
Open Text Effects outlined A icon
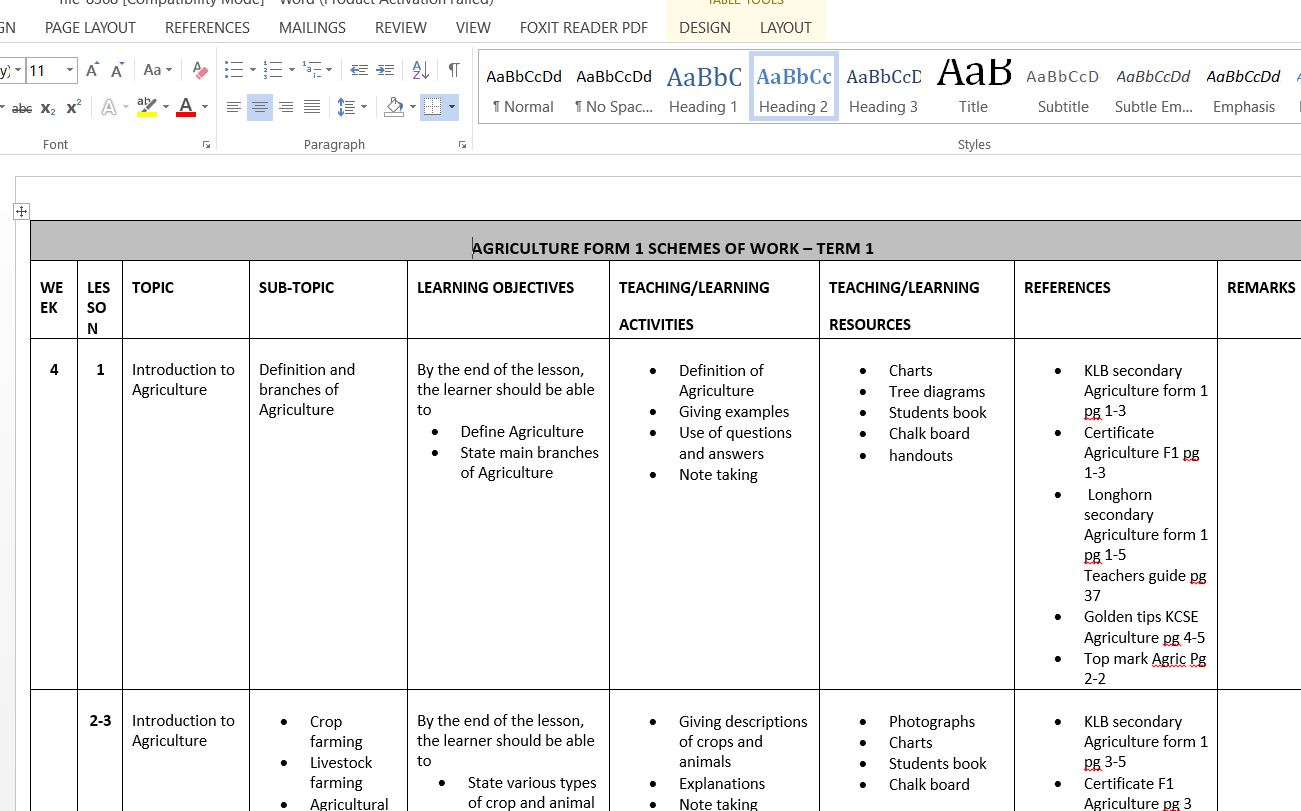[x=108, y=107]
